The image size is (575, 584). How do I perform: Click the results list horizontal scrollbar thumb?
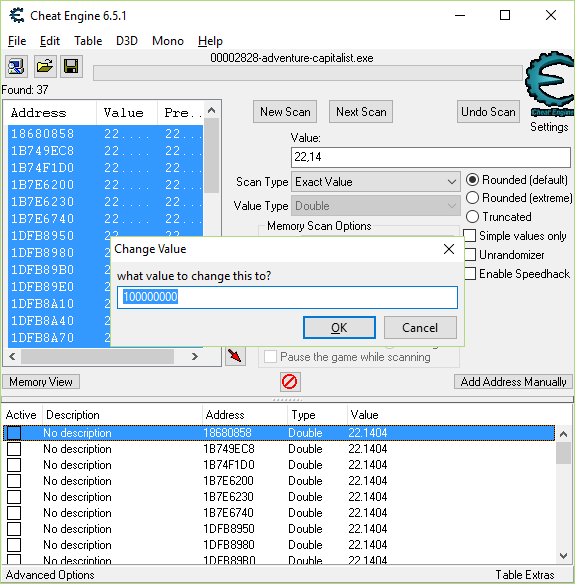pos(98,356)
